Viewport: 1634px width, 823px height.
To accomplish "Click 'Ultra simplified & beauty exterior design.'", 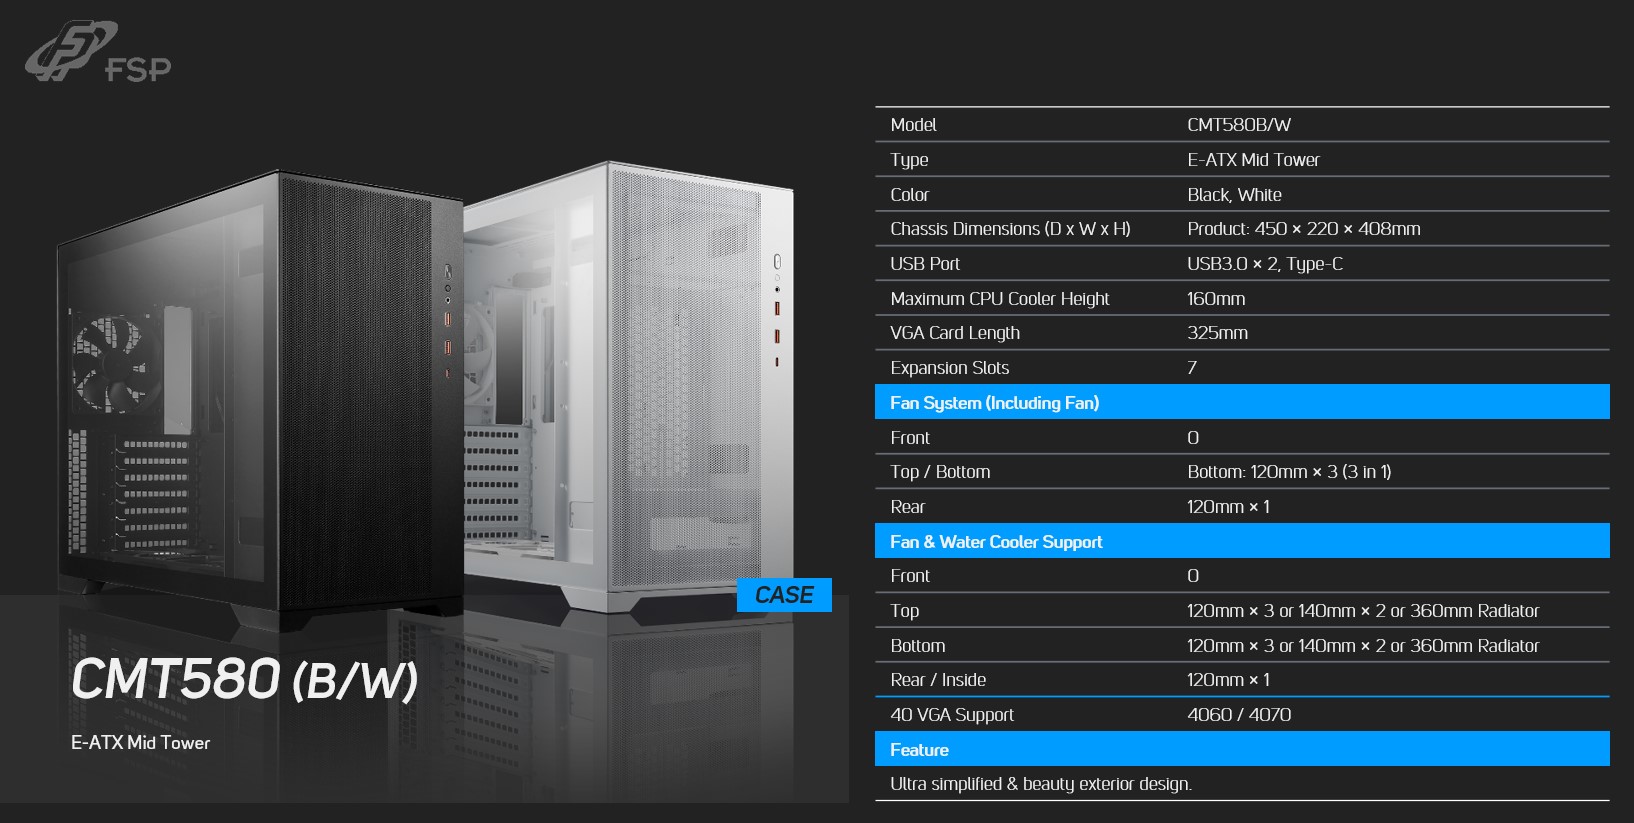I will coord(1041,784).
